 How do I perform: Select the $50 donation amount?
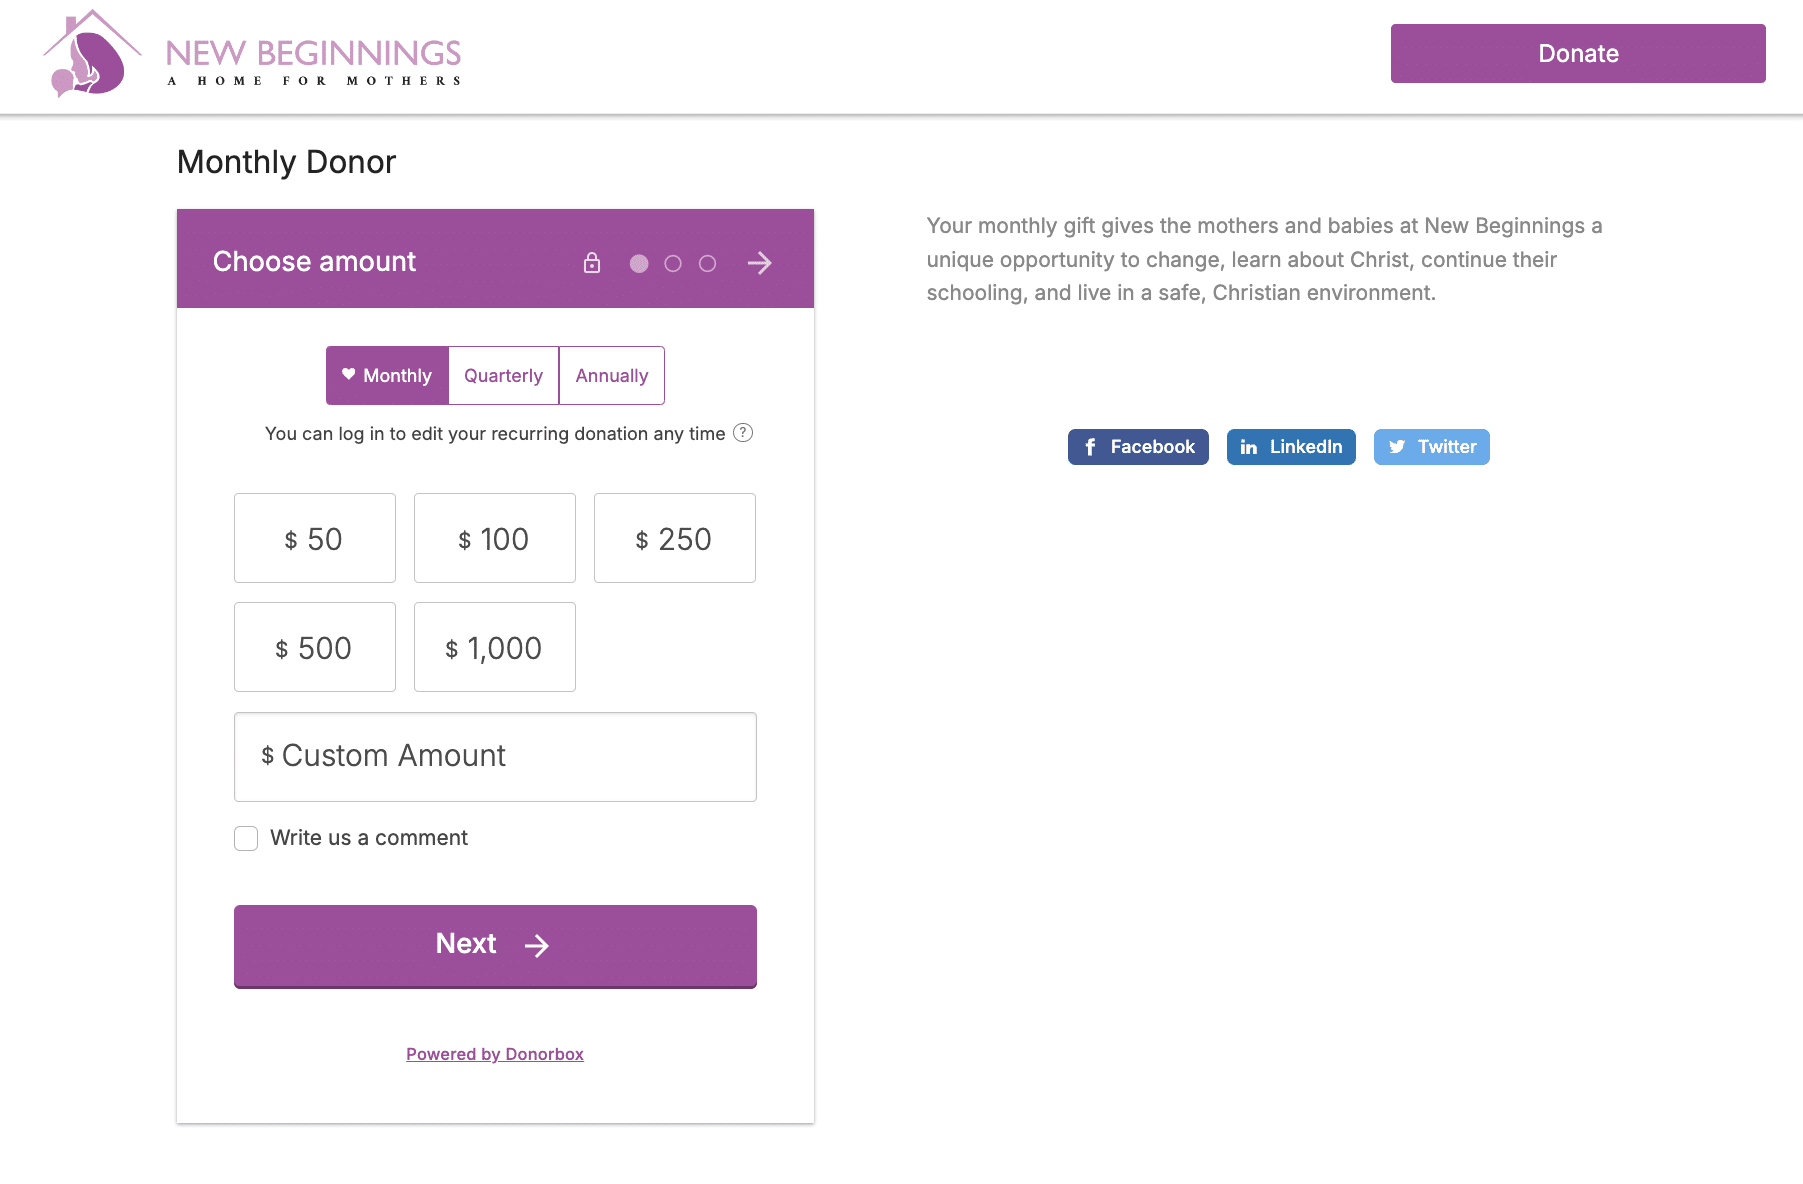coord(314,538)
